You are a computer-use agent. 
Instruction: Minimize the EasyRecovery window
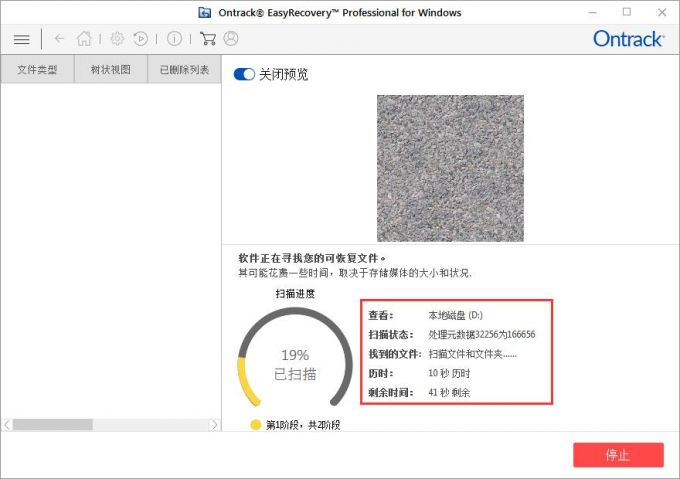coord(592,13)
